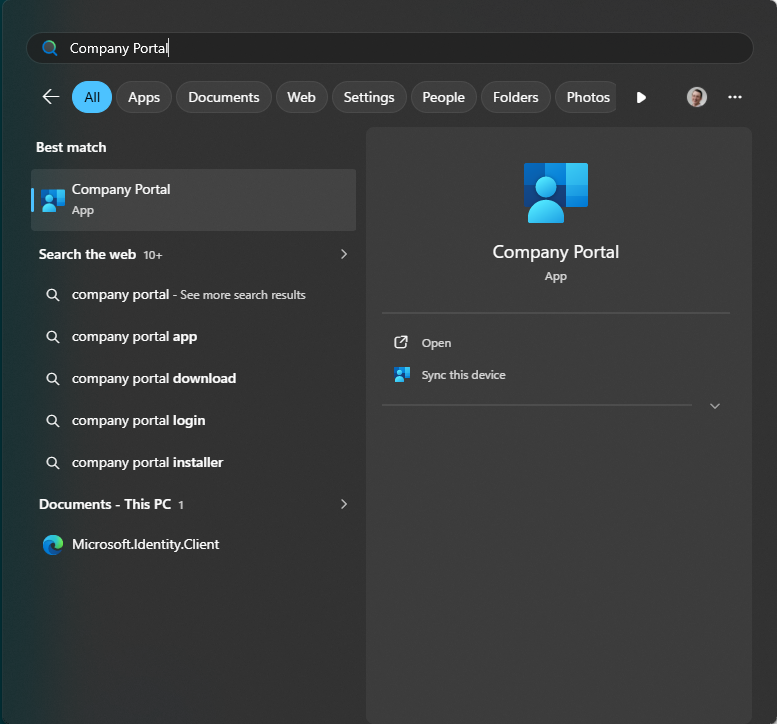The image size is (777, 724).
Task: Open the three-dot more options menu
Action: click(x=735, y=97)
